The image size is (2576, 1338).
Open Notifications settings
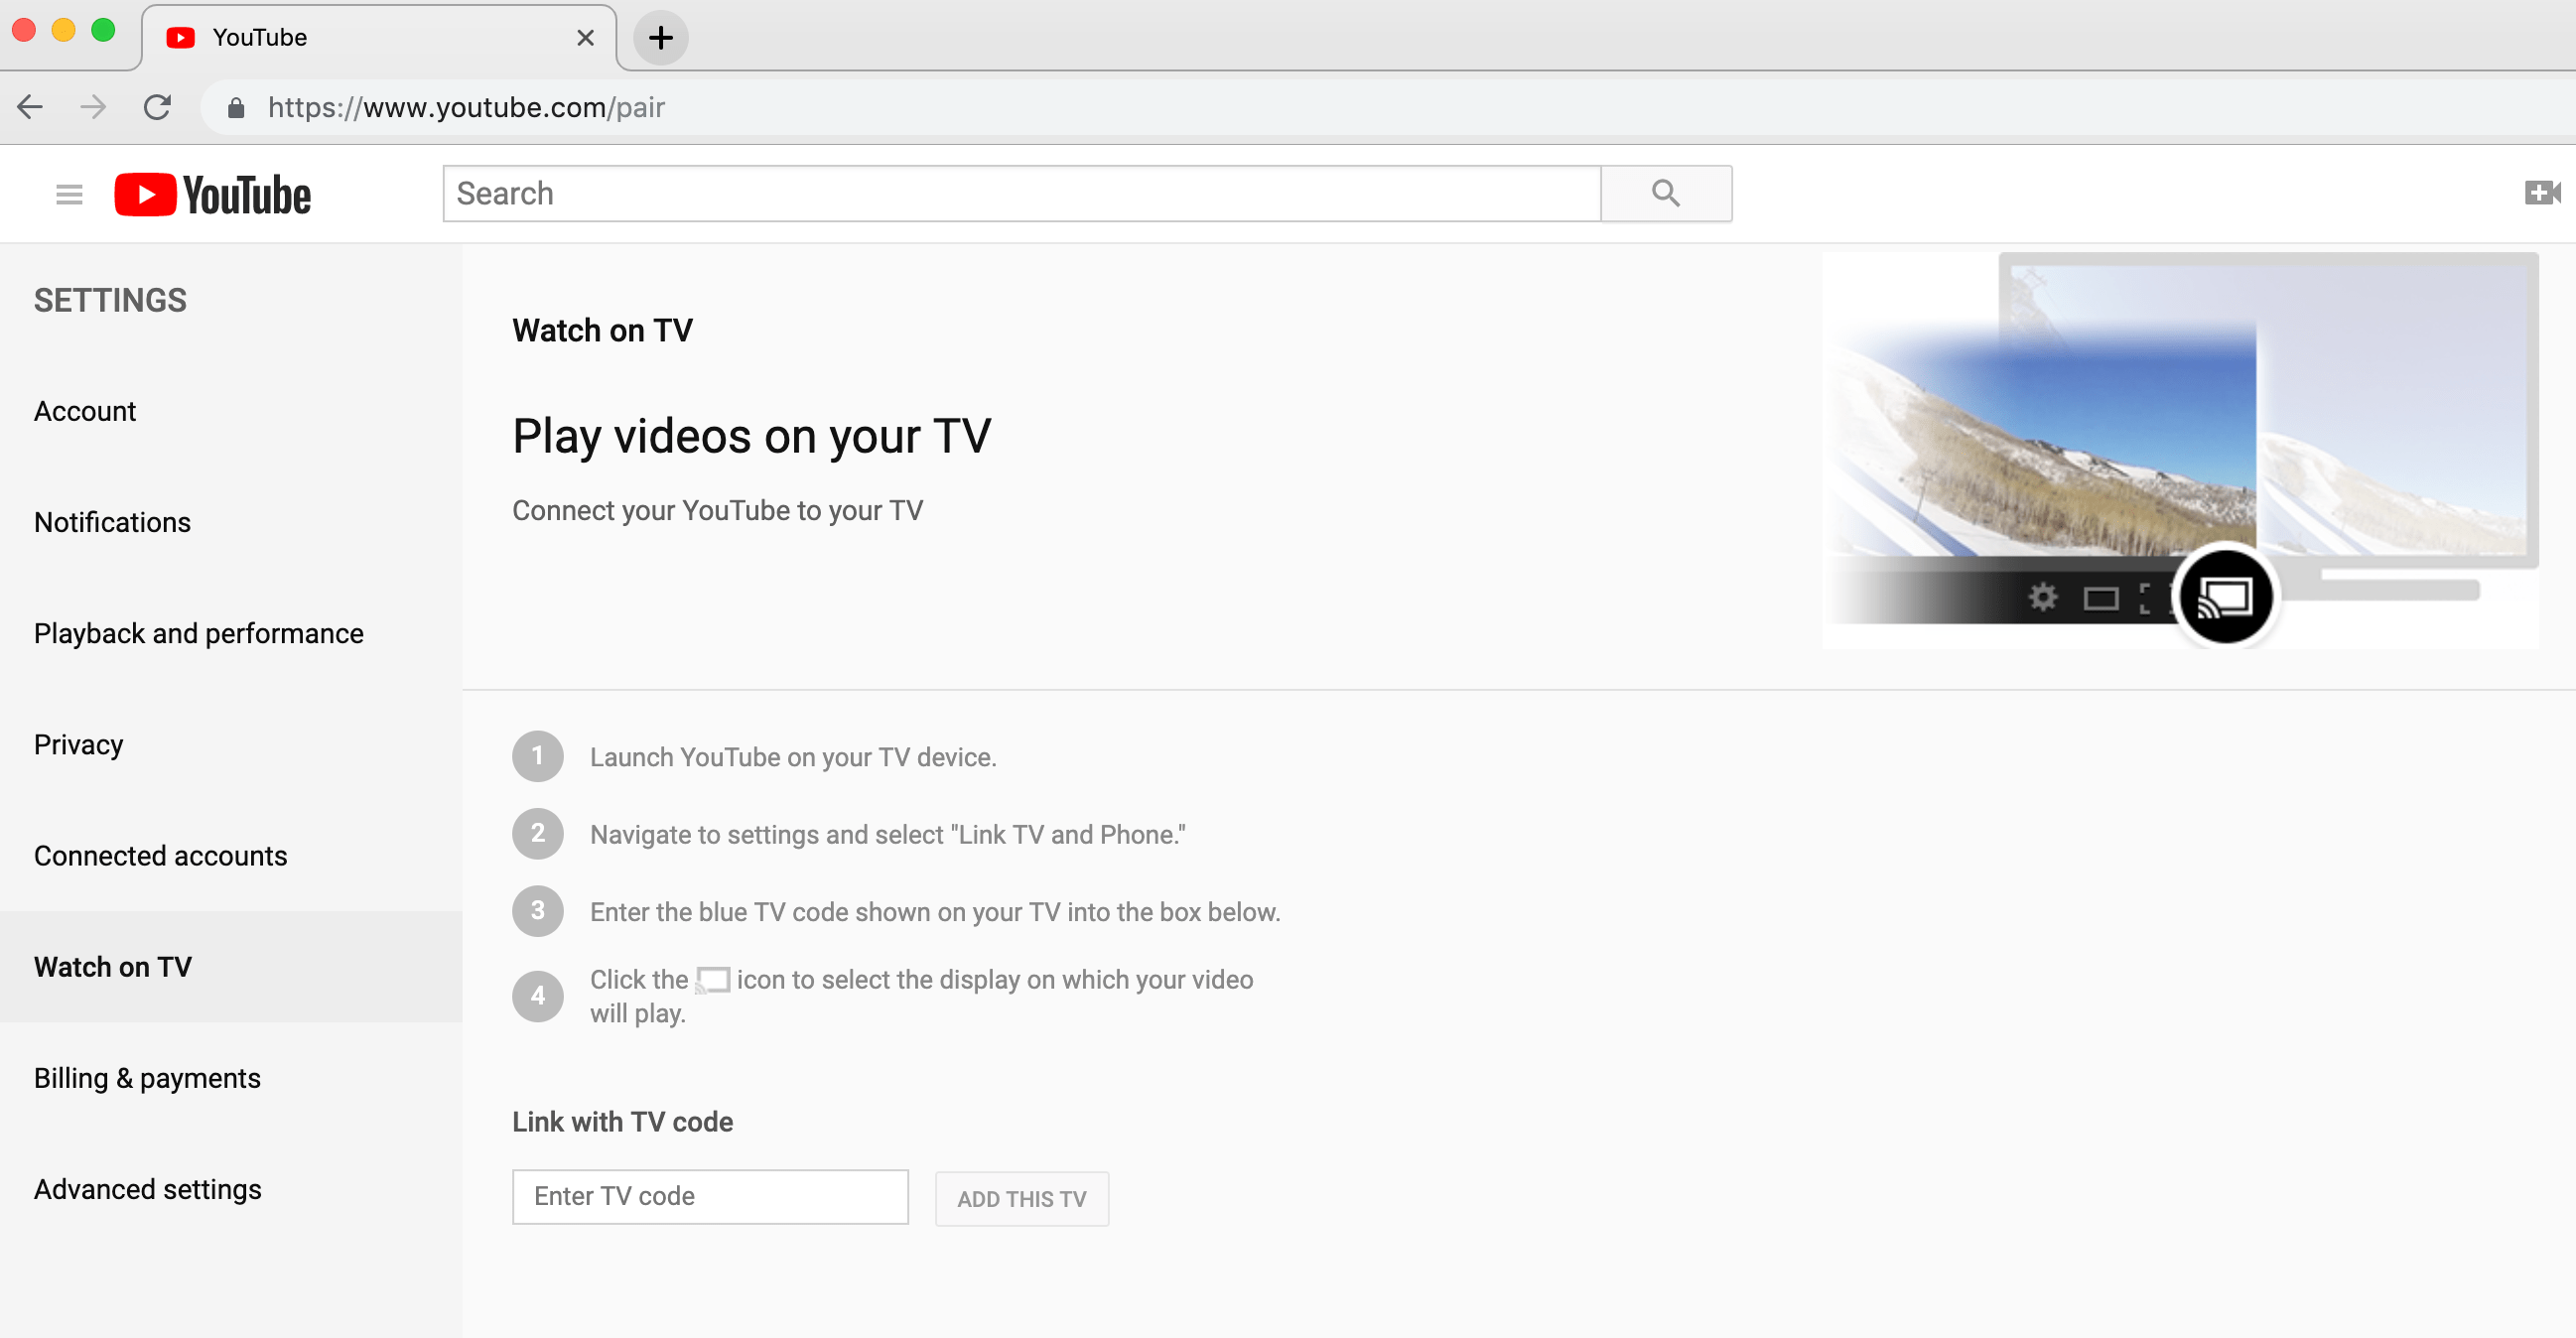tap(112, 522)
